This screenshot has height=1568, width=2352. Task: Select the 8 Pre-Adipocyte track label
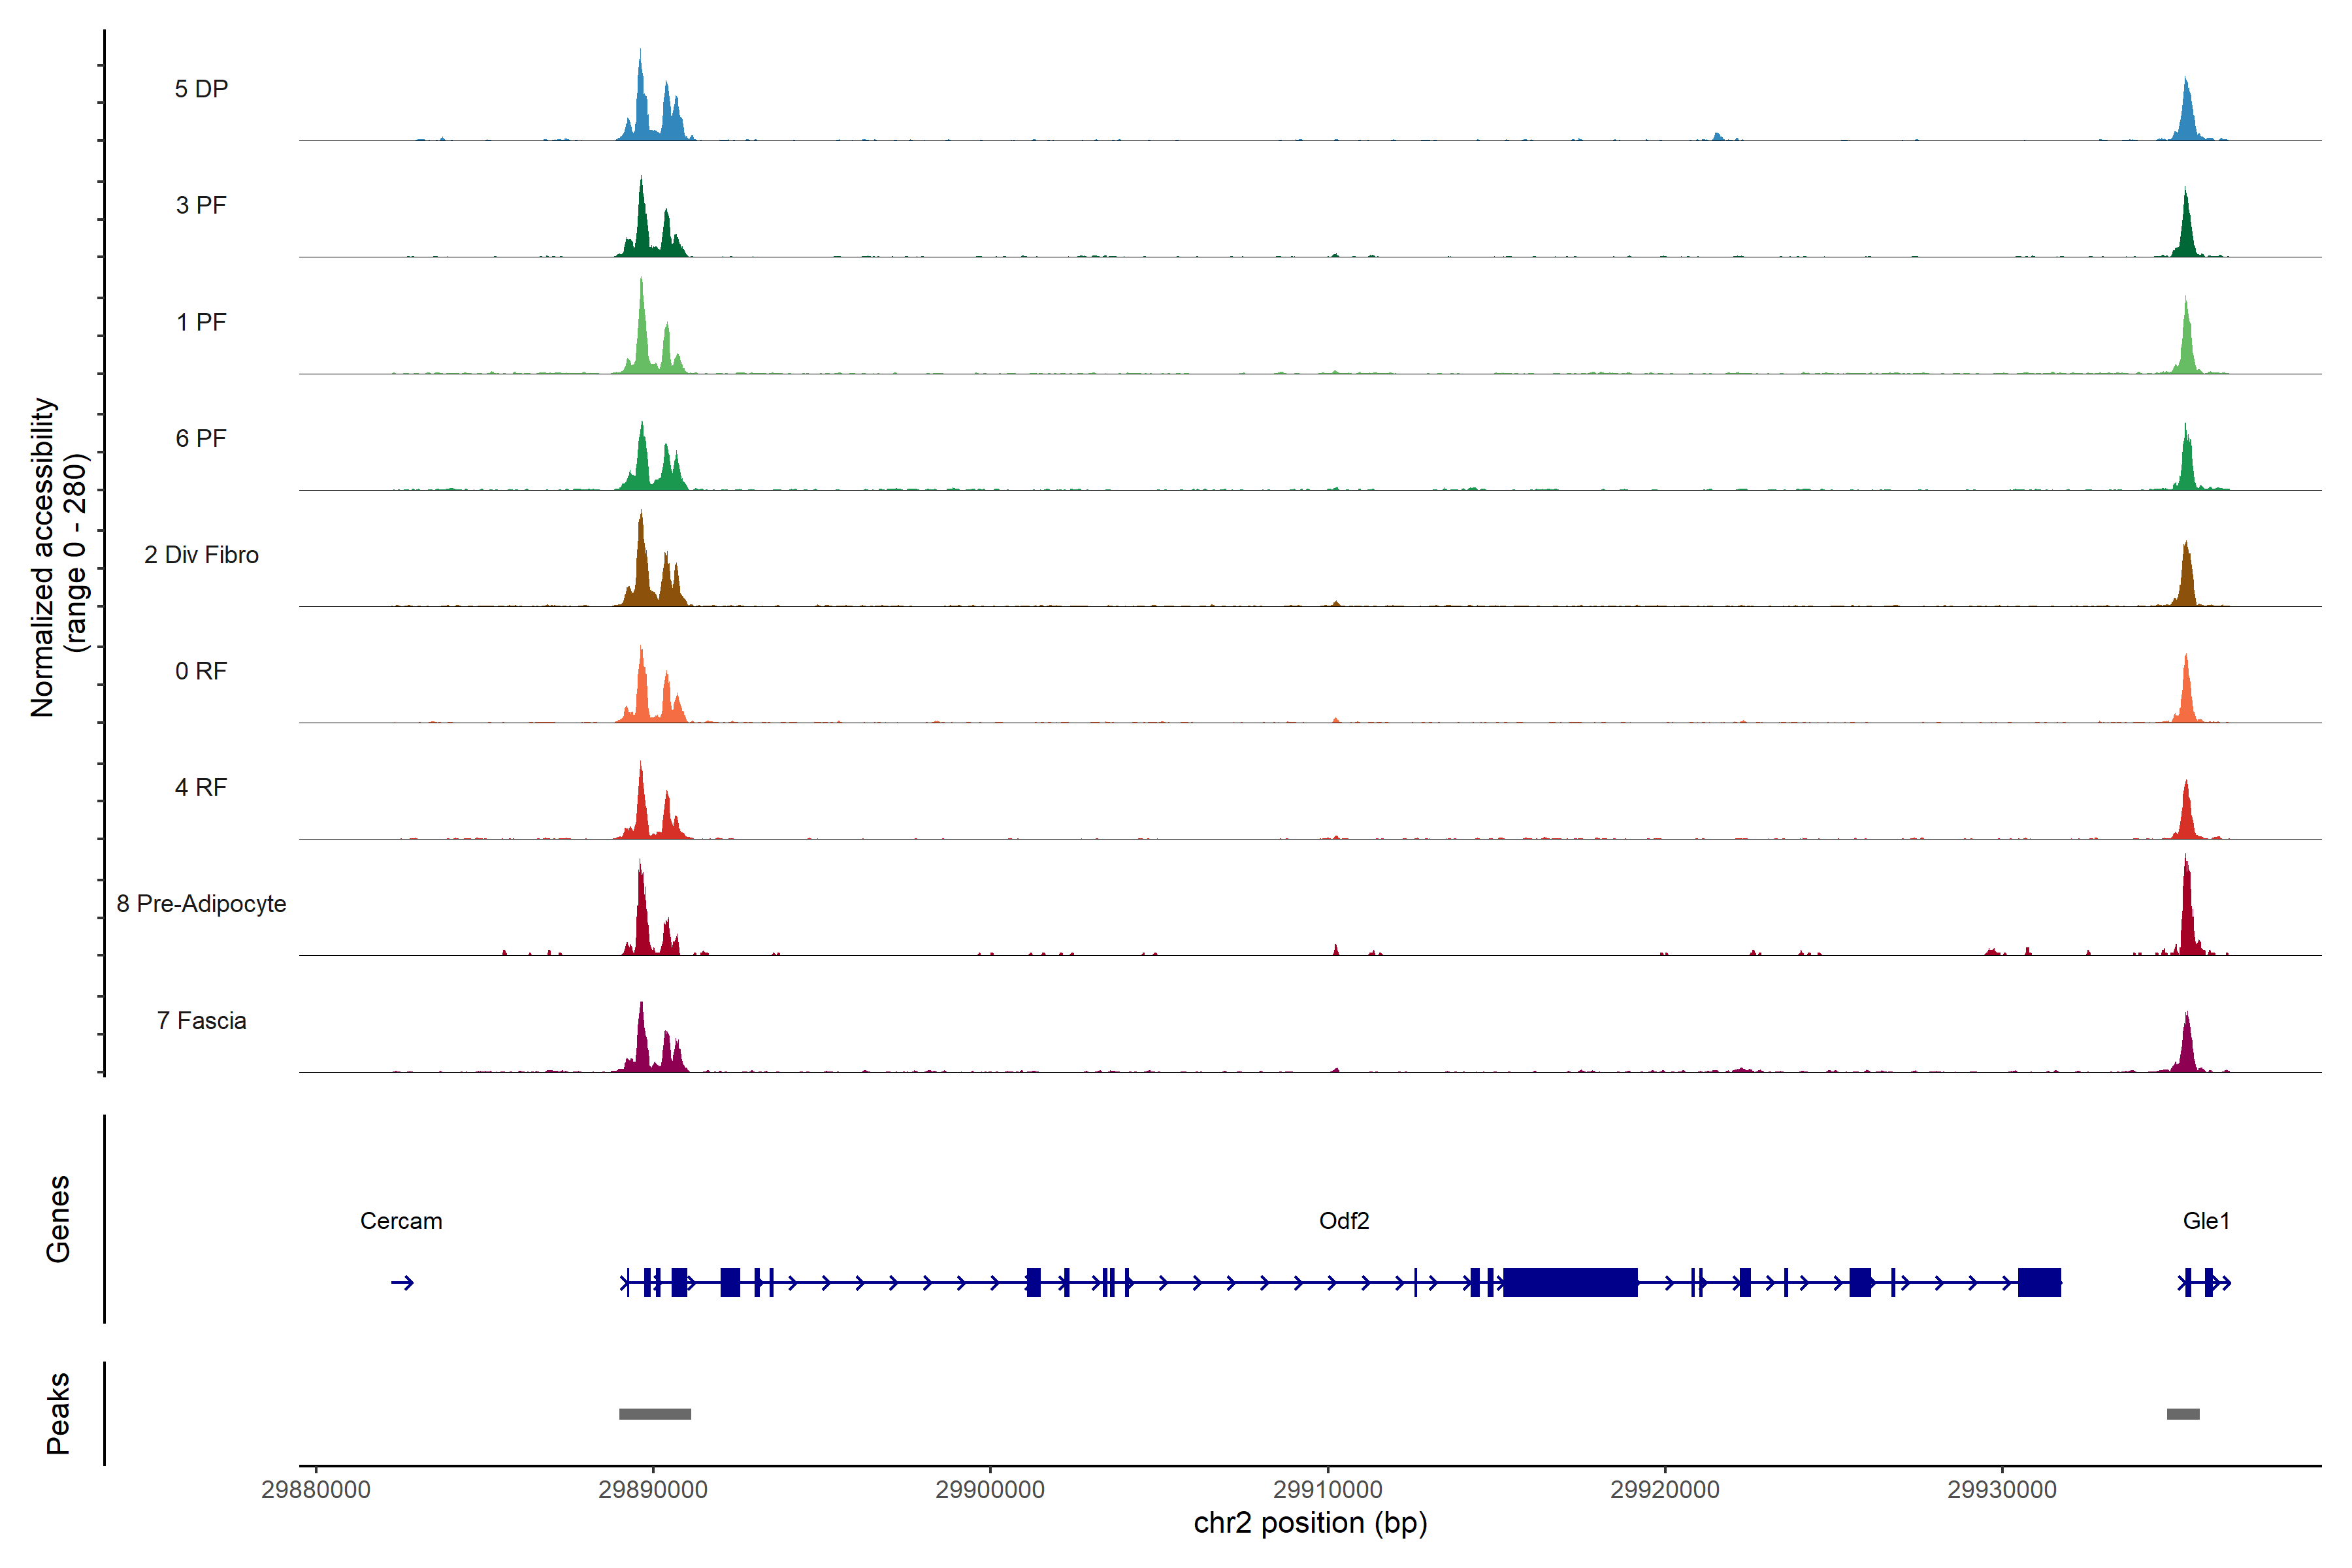[x=201, y=904]
